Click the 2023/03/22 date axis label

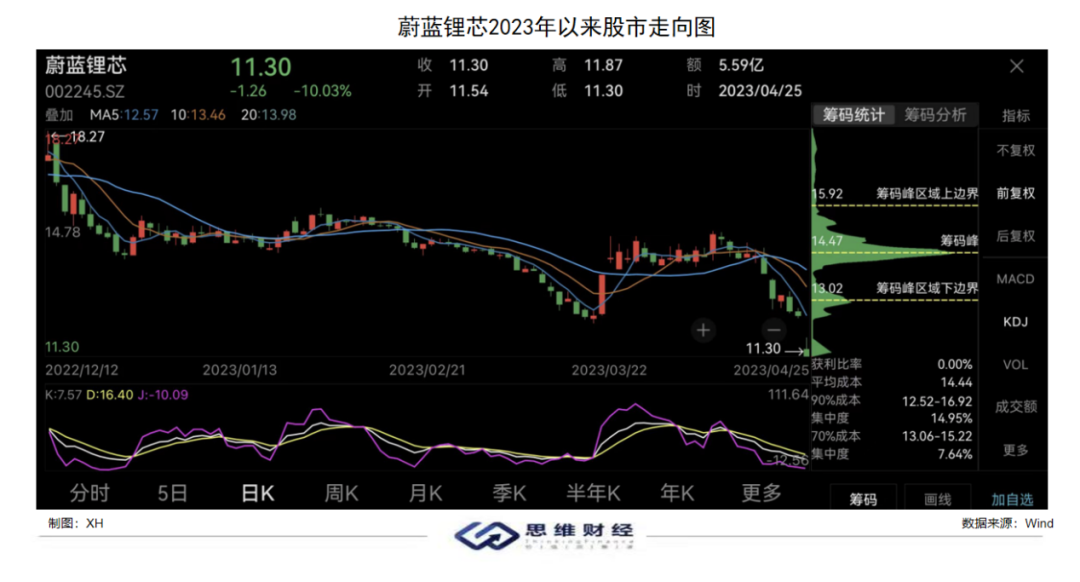[609, 370]
